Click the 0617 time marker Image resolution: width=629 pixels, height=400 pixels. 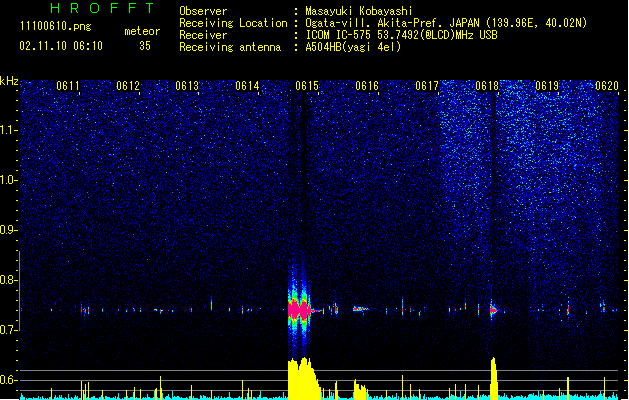[x=427, y=86]
